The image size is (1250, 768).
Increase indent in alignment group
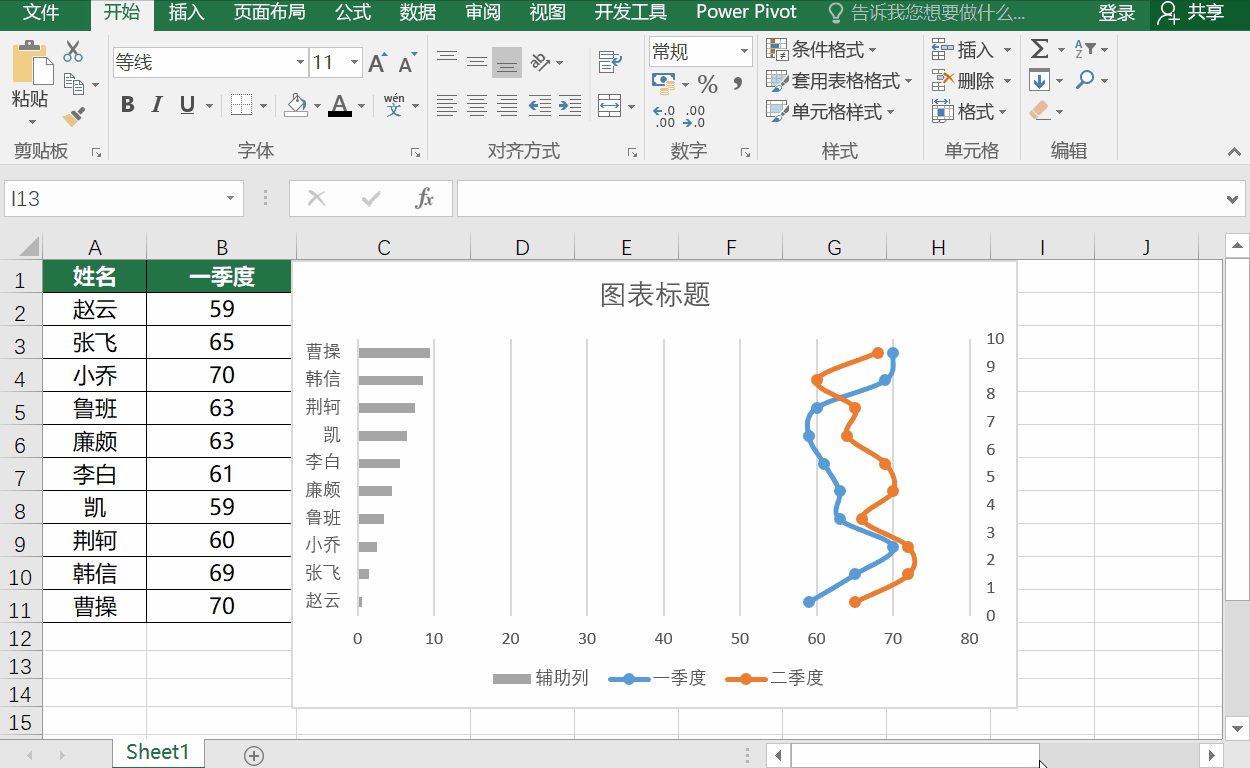click(570, 104)
